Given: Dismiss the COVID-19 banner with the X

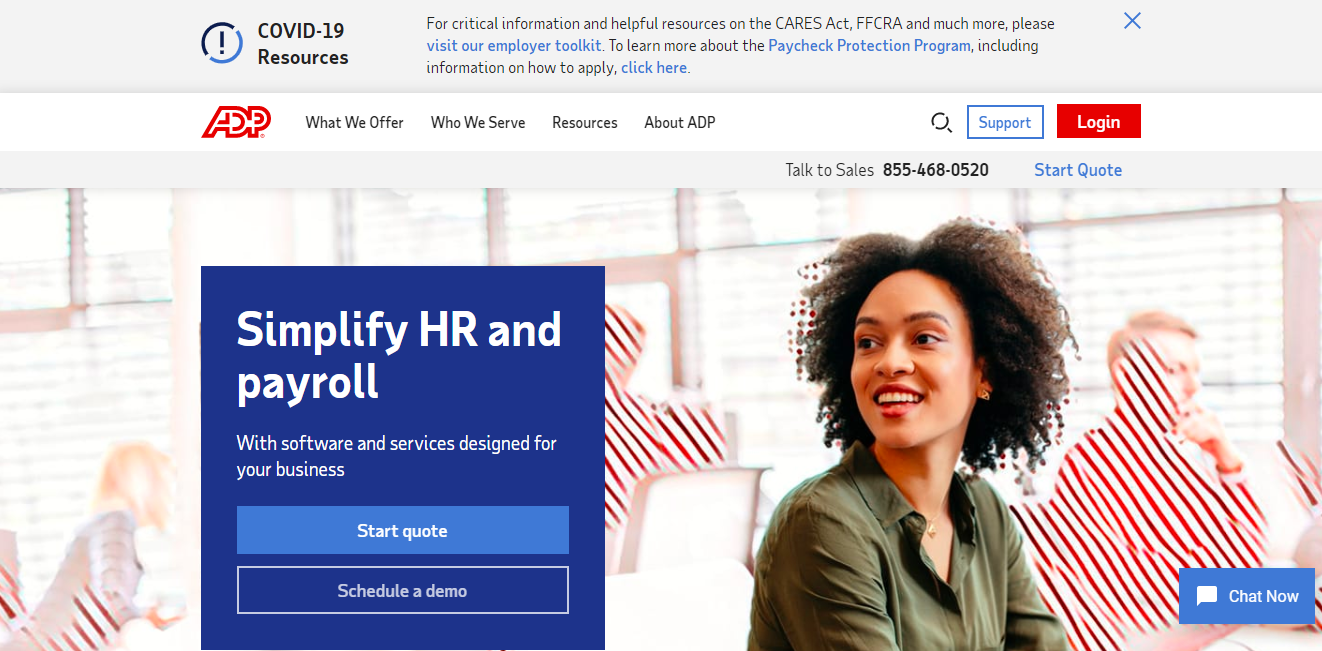Looking at the screenshot, I should 1132,21.
